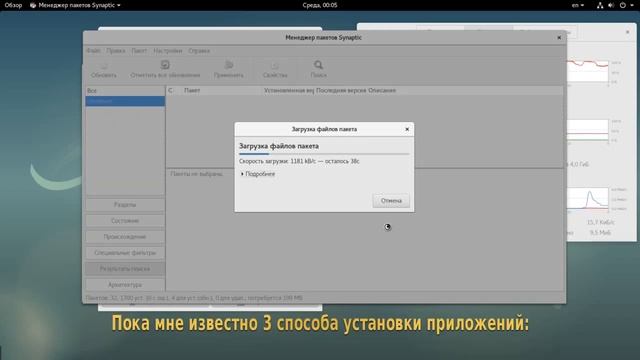Image resolution: width=640 pixels, height=360 pixels.
Task: Click the Архитектура filter button
Action: [x=125, y=284]
